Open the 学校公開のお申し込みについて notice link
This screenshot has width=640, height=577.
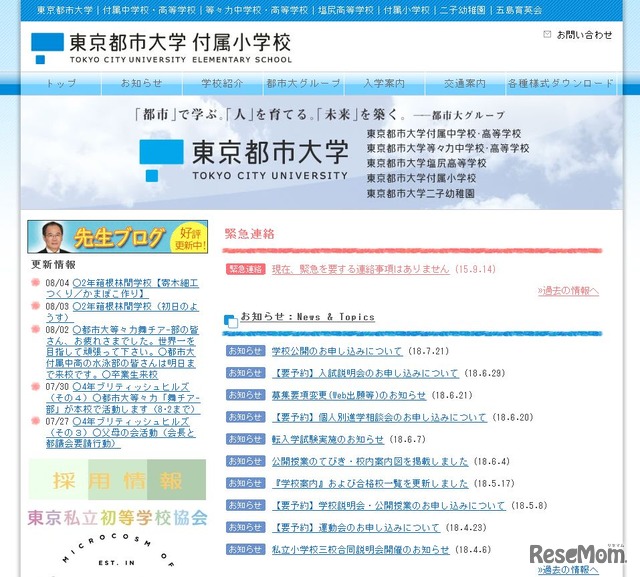336,351
